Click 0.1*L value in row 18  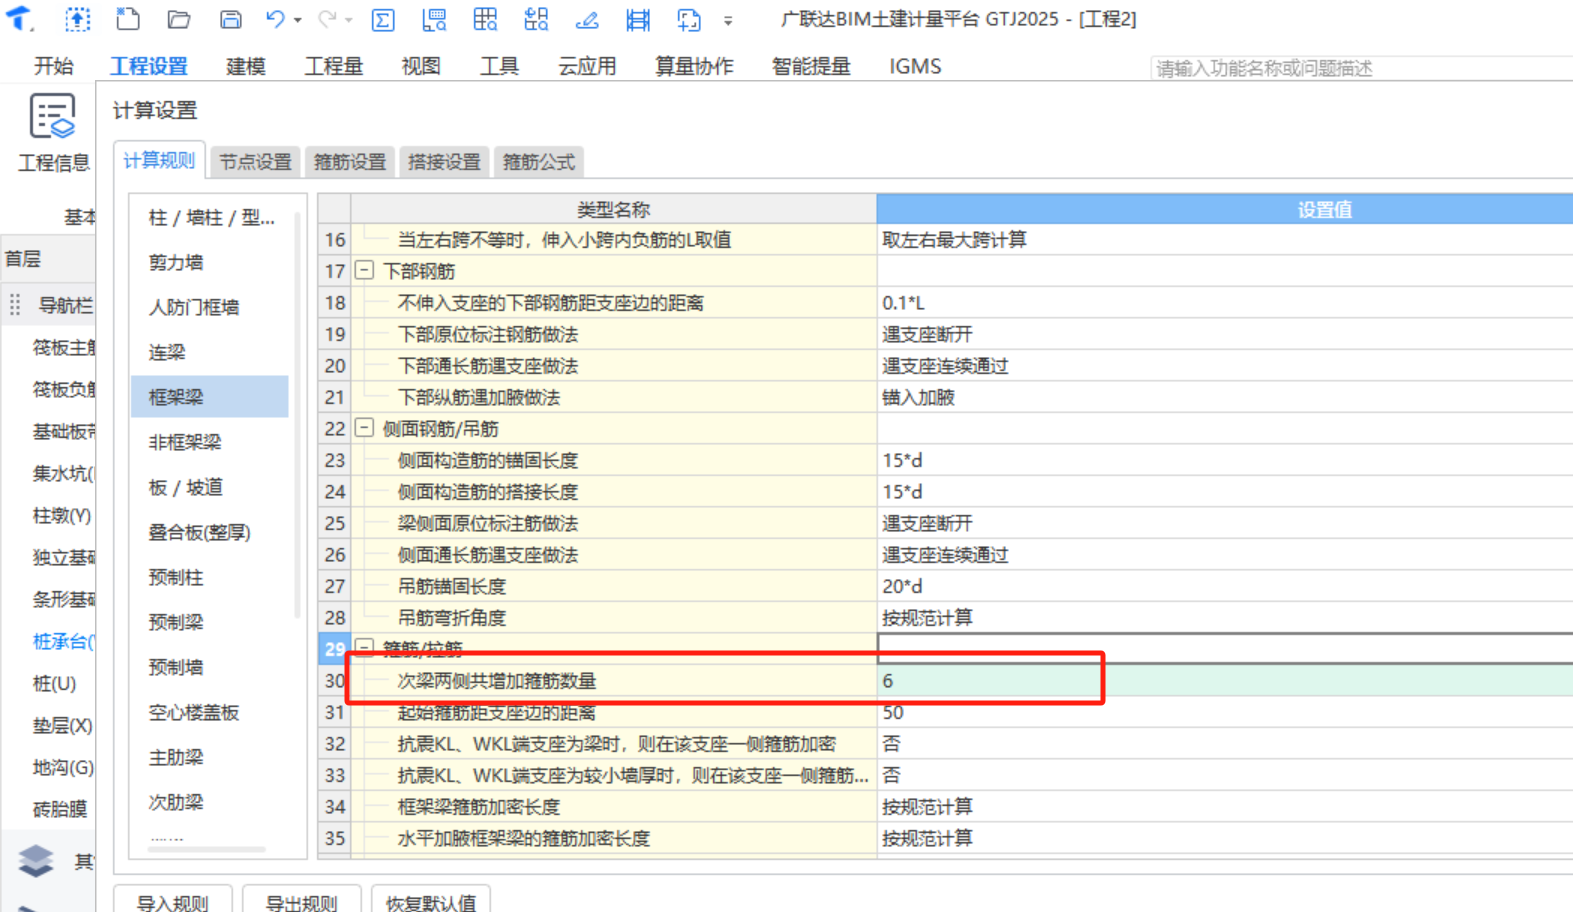(x=1225, y=303)
